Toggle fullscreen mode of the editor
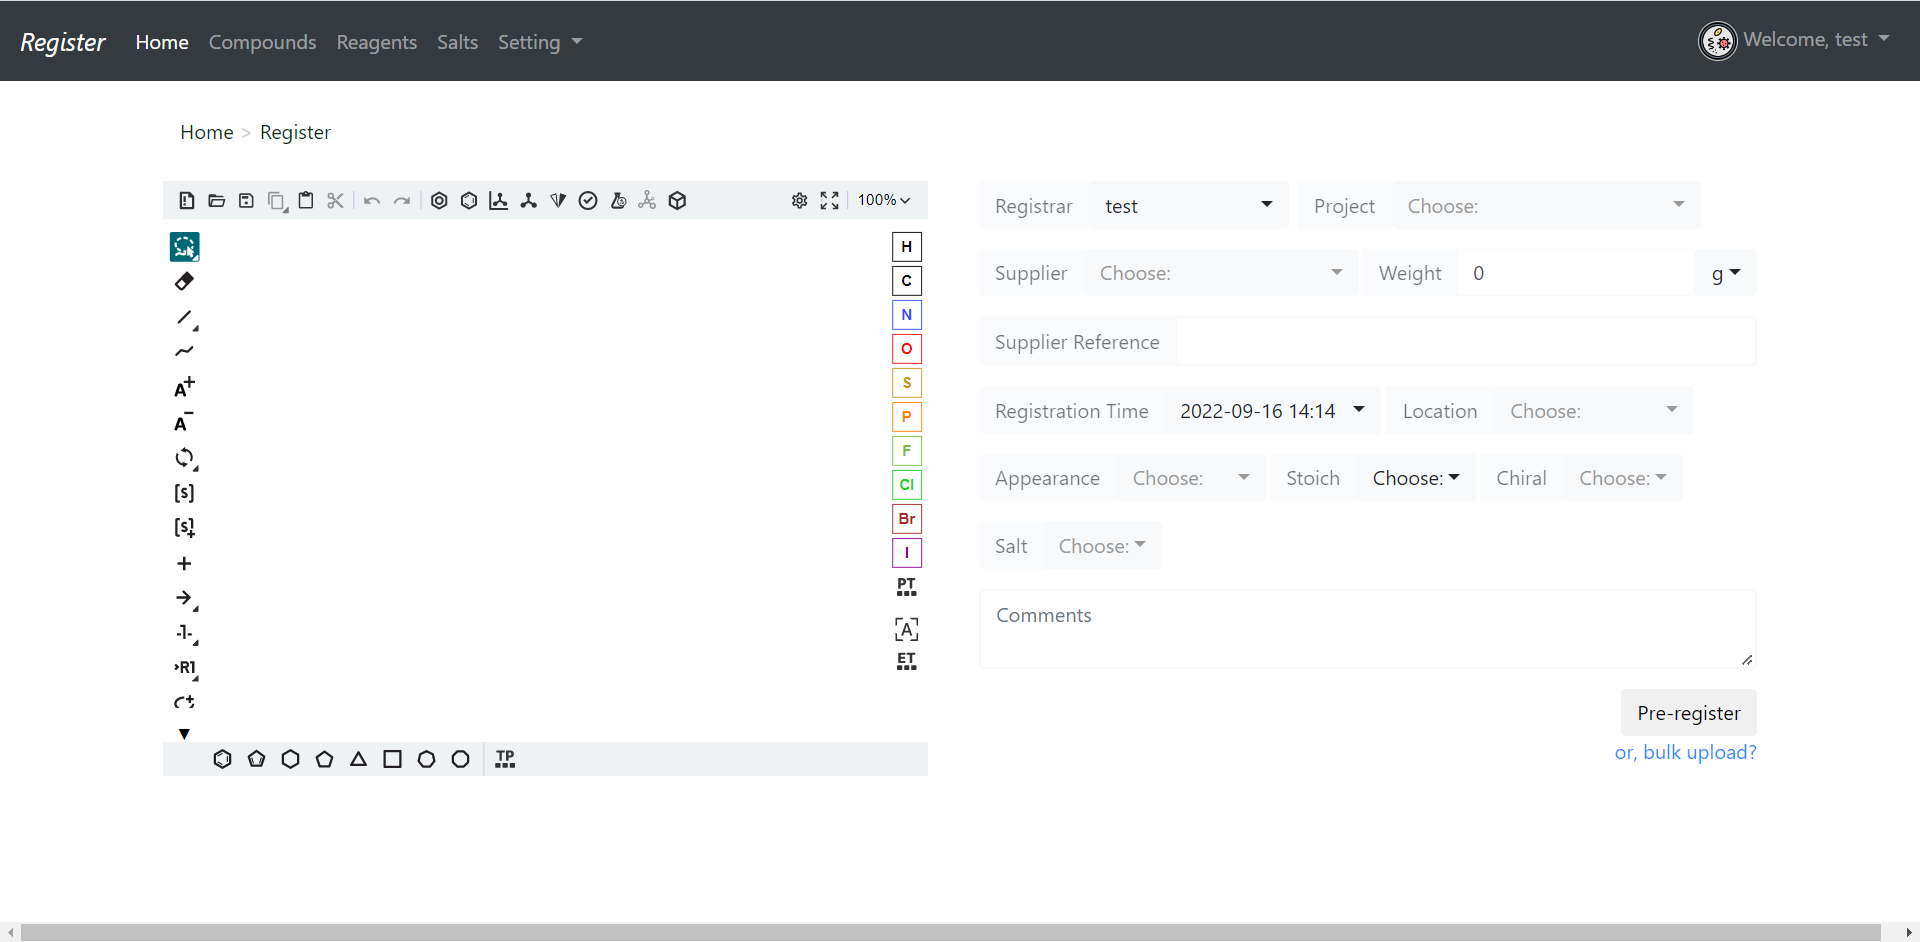The width and height of the screenshot is (1920, 942). pyautogui.click(x=829, y=201)
